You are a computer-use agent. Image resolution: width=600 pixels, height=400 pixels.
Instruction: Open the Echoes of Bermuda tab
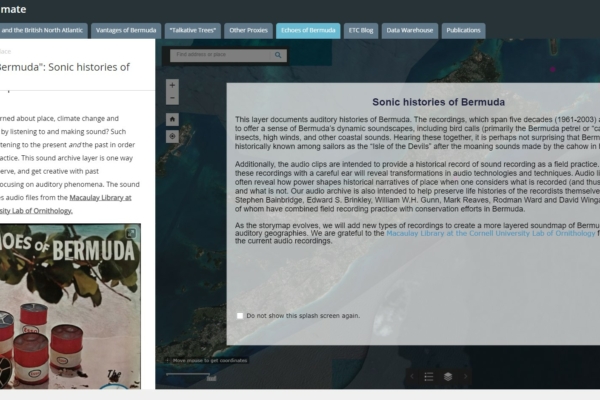point(307,31)
